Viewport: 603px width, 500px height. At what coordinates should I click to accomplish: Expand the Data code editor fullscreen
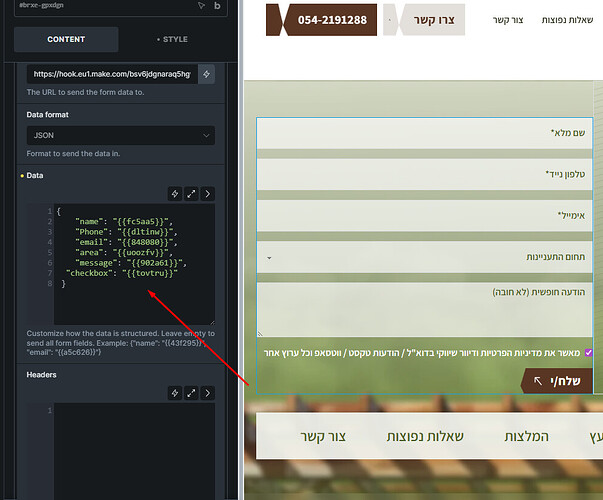191,194
